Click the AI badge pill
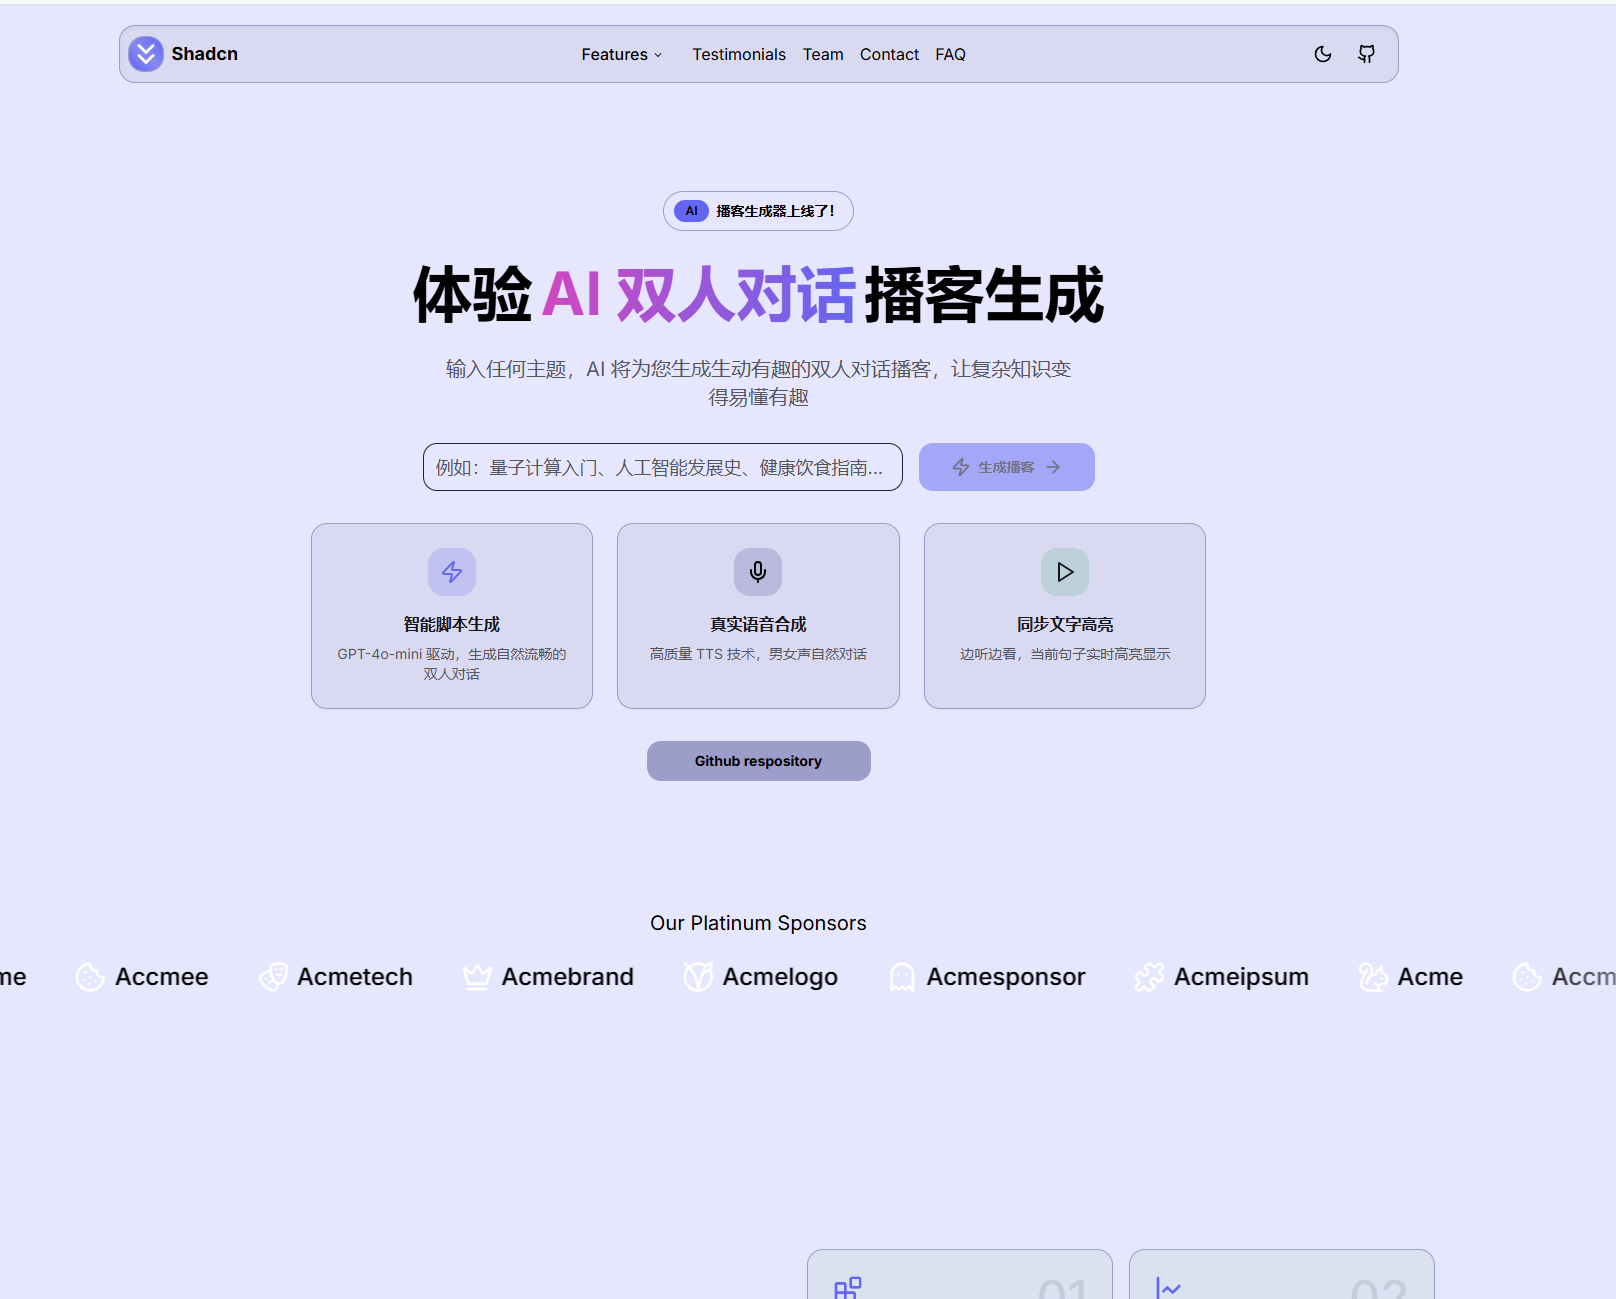This screenshot has width=1616, height=1299. click(691, 211)
